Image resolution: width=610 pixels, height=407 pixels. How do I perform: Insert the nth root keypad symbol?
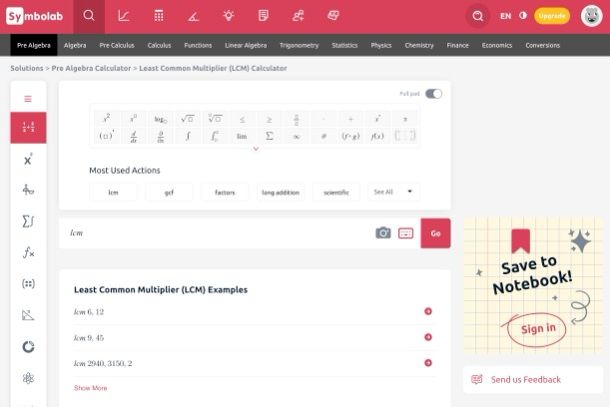pos(215,119)
